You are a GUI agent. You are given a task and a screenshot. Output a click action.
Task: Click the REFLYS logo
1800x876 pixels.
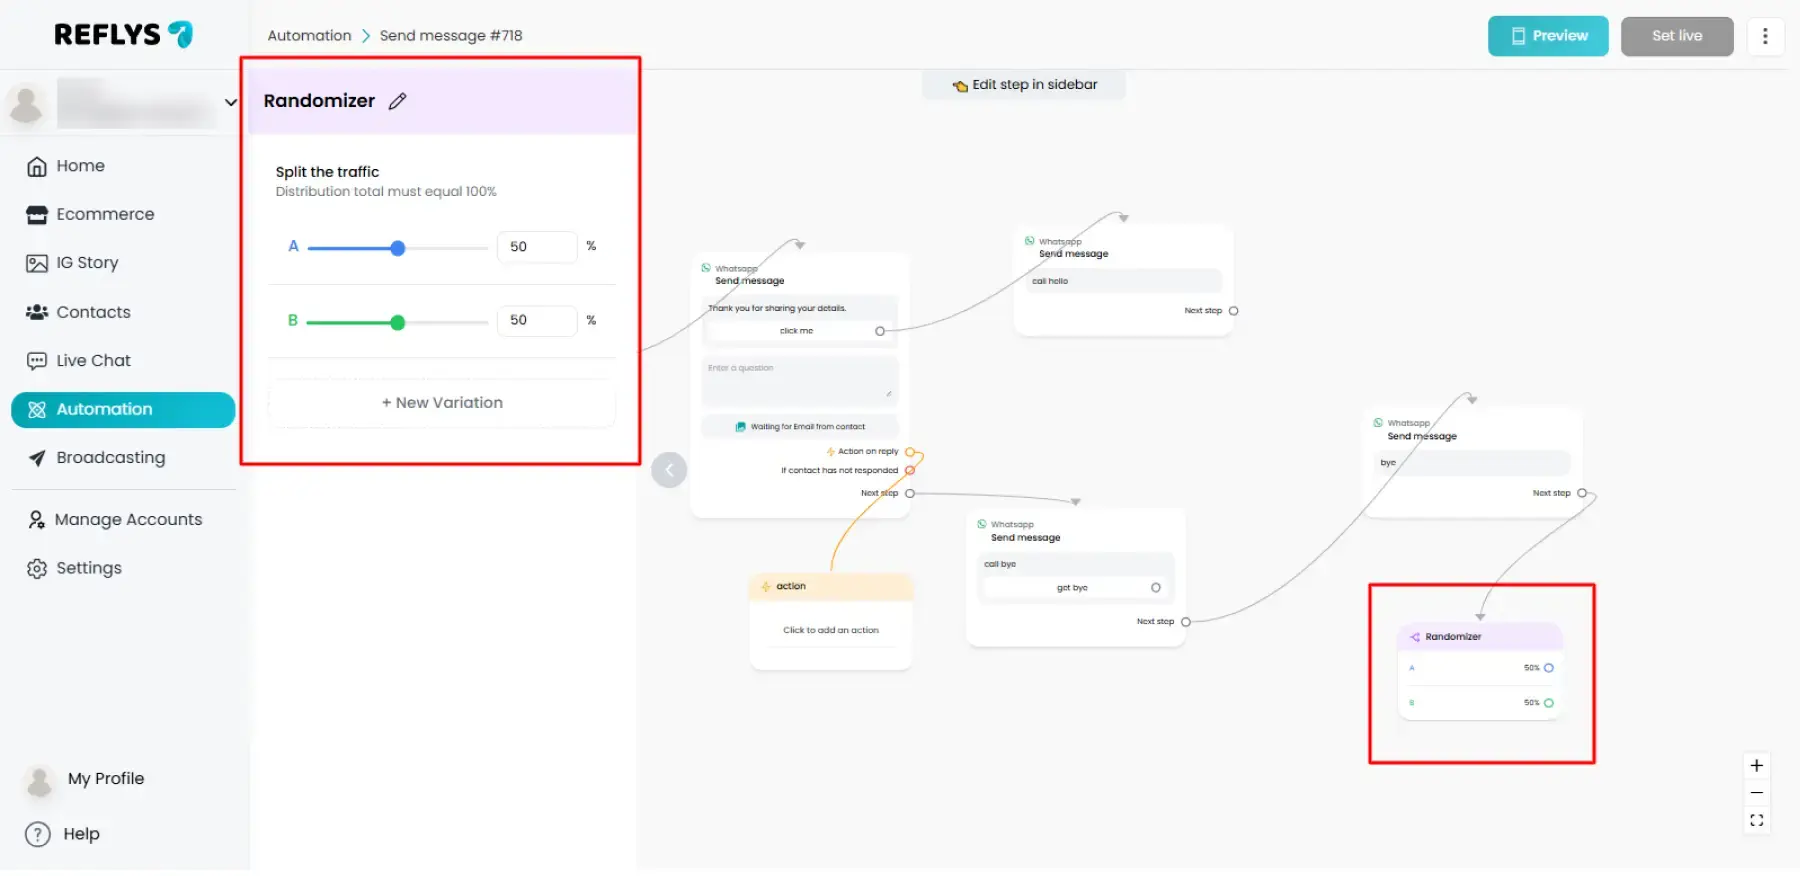click(123, 35)
